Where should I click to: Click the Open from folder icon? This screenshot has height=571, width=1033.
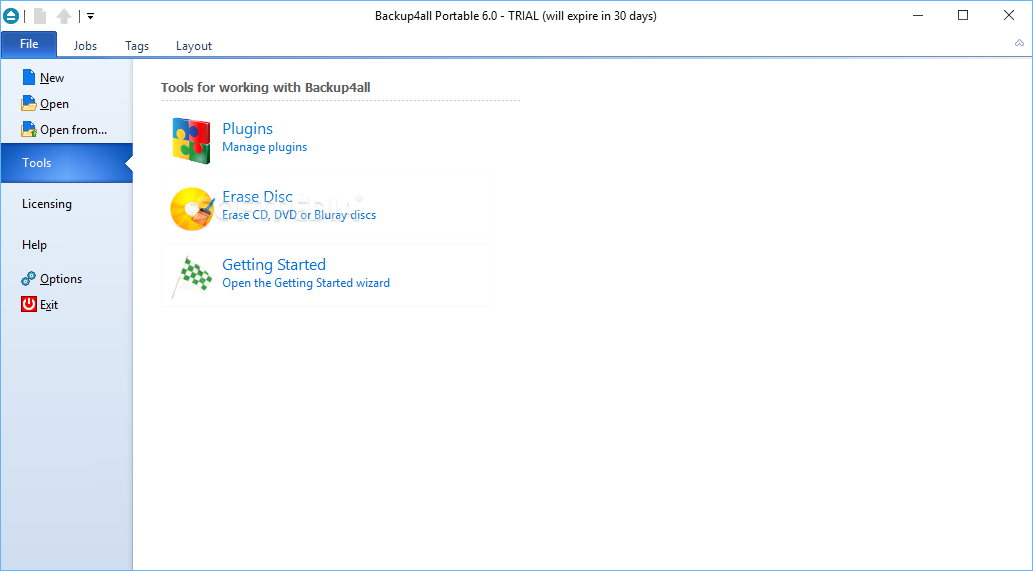(x=28, y=129)
